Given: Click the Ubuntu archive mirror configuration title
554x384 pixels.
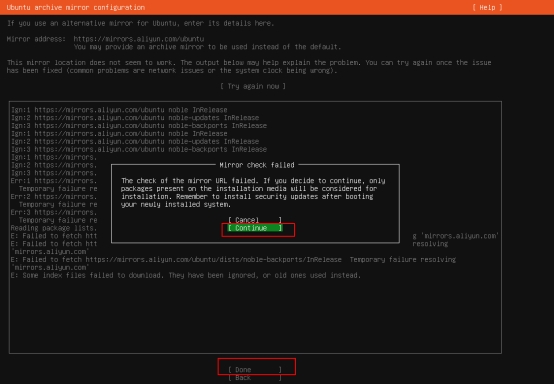Looking at the screenshot, I should [x=76, y=7].
